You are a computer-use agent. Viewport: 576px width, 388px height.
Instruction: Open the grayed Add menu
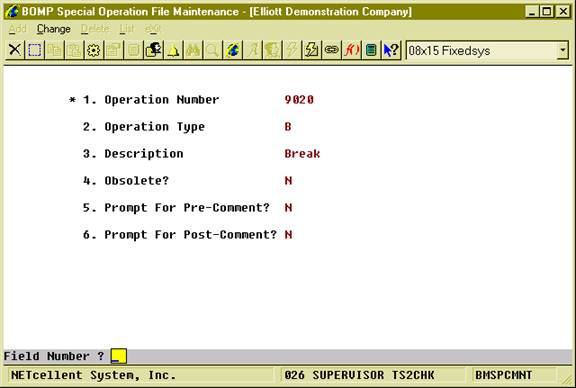click(17, 29)
